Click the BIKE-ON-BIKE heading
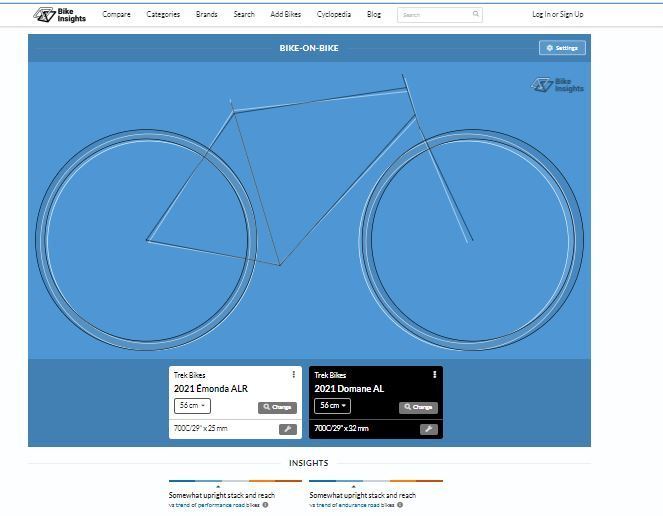This screenshot has height=516, width=663. [309, 48]
